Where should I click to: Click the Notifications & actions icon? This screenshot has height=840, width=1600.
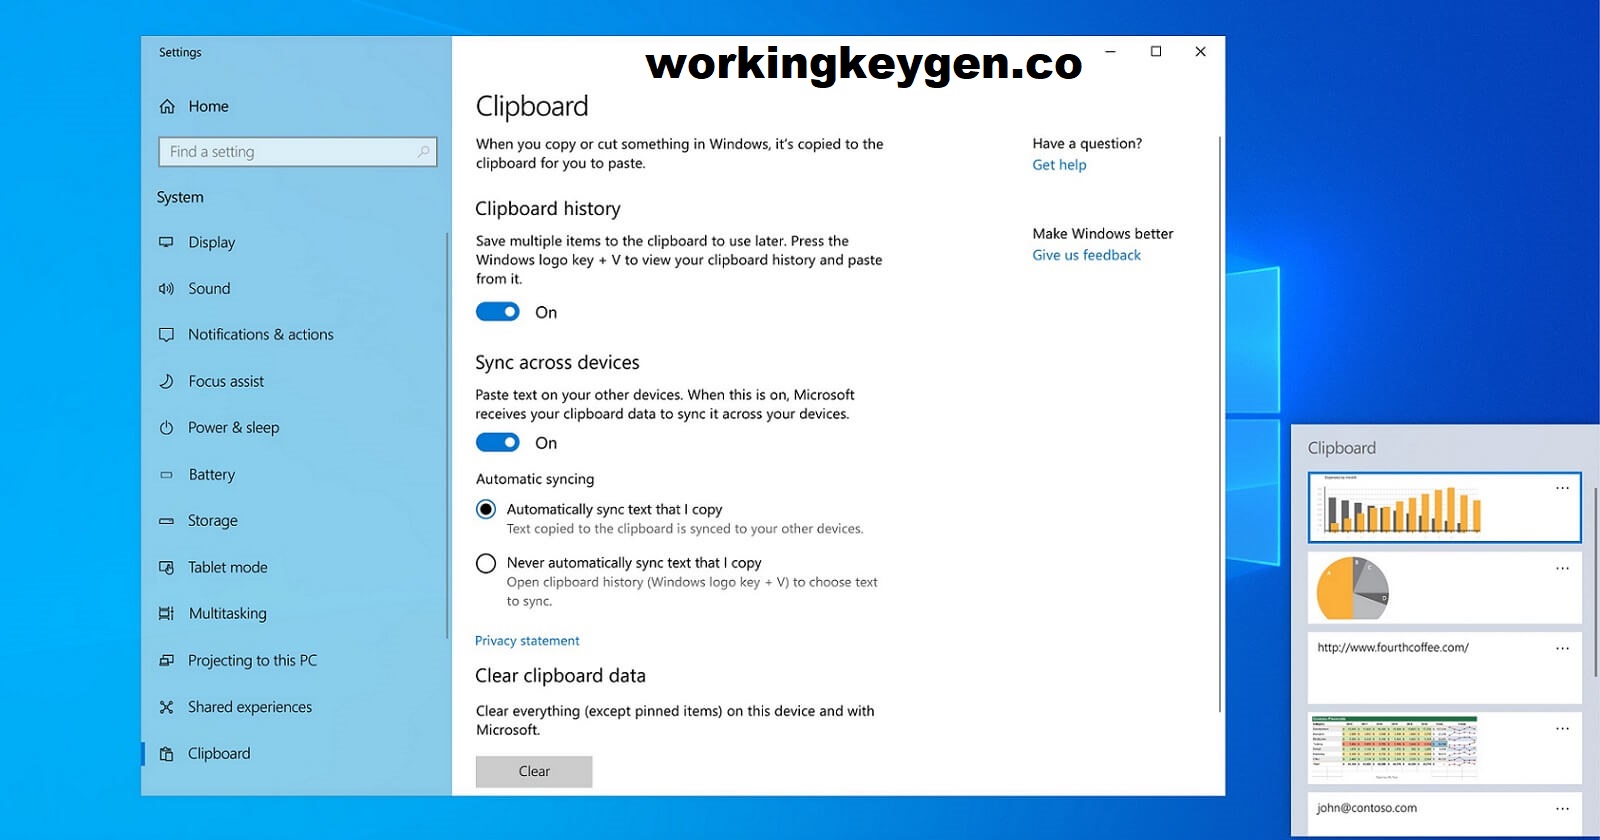166,334
